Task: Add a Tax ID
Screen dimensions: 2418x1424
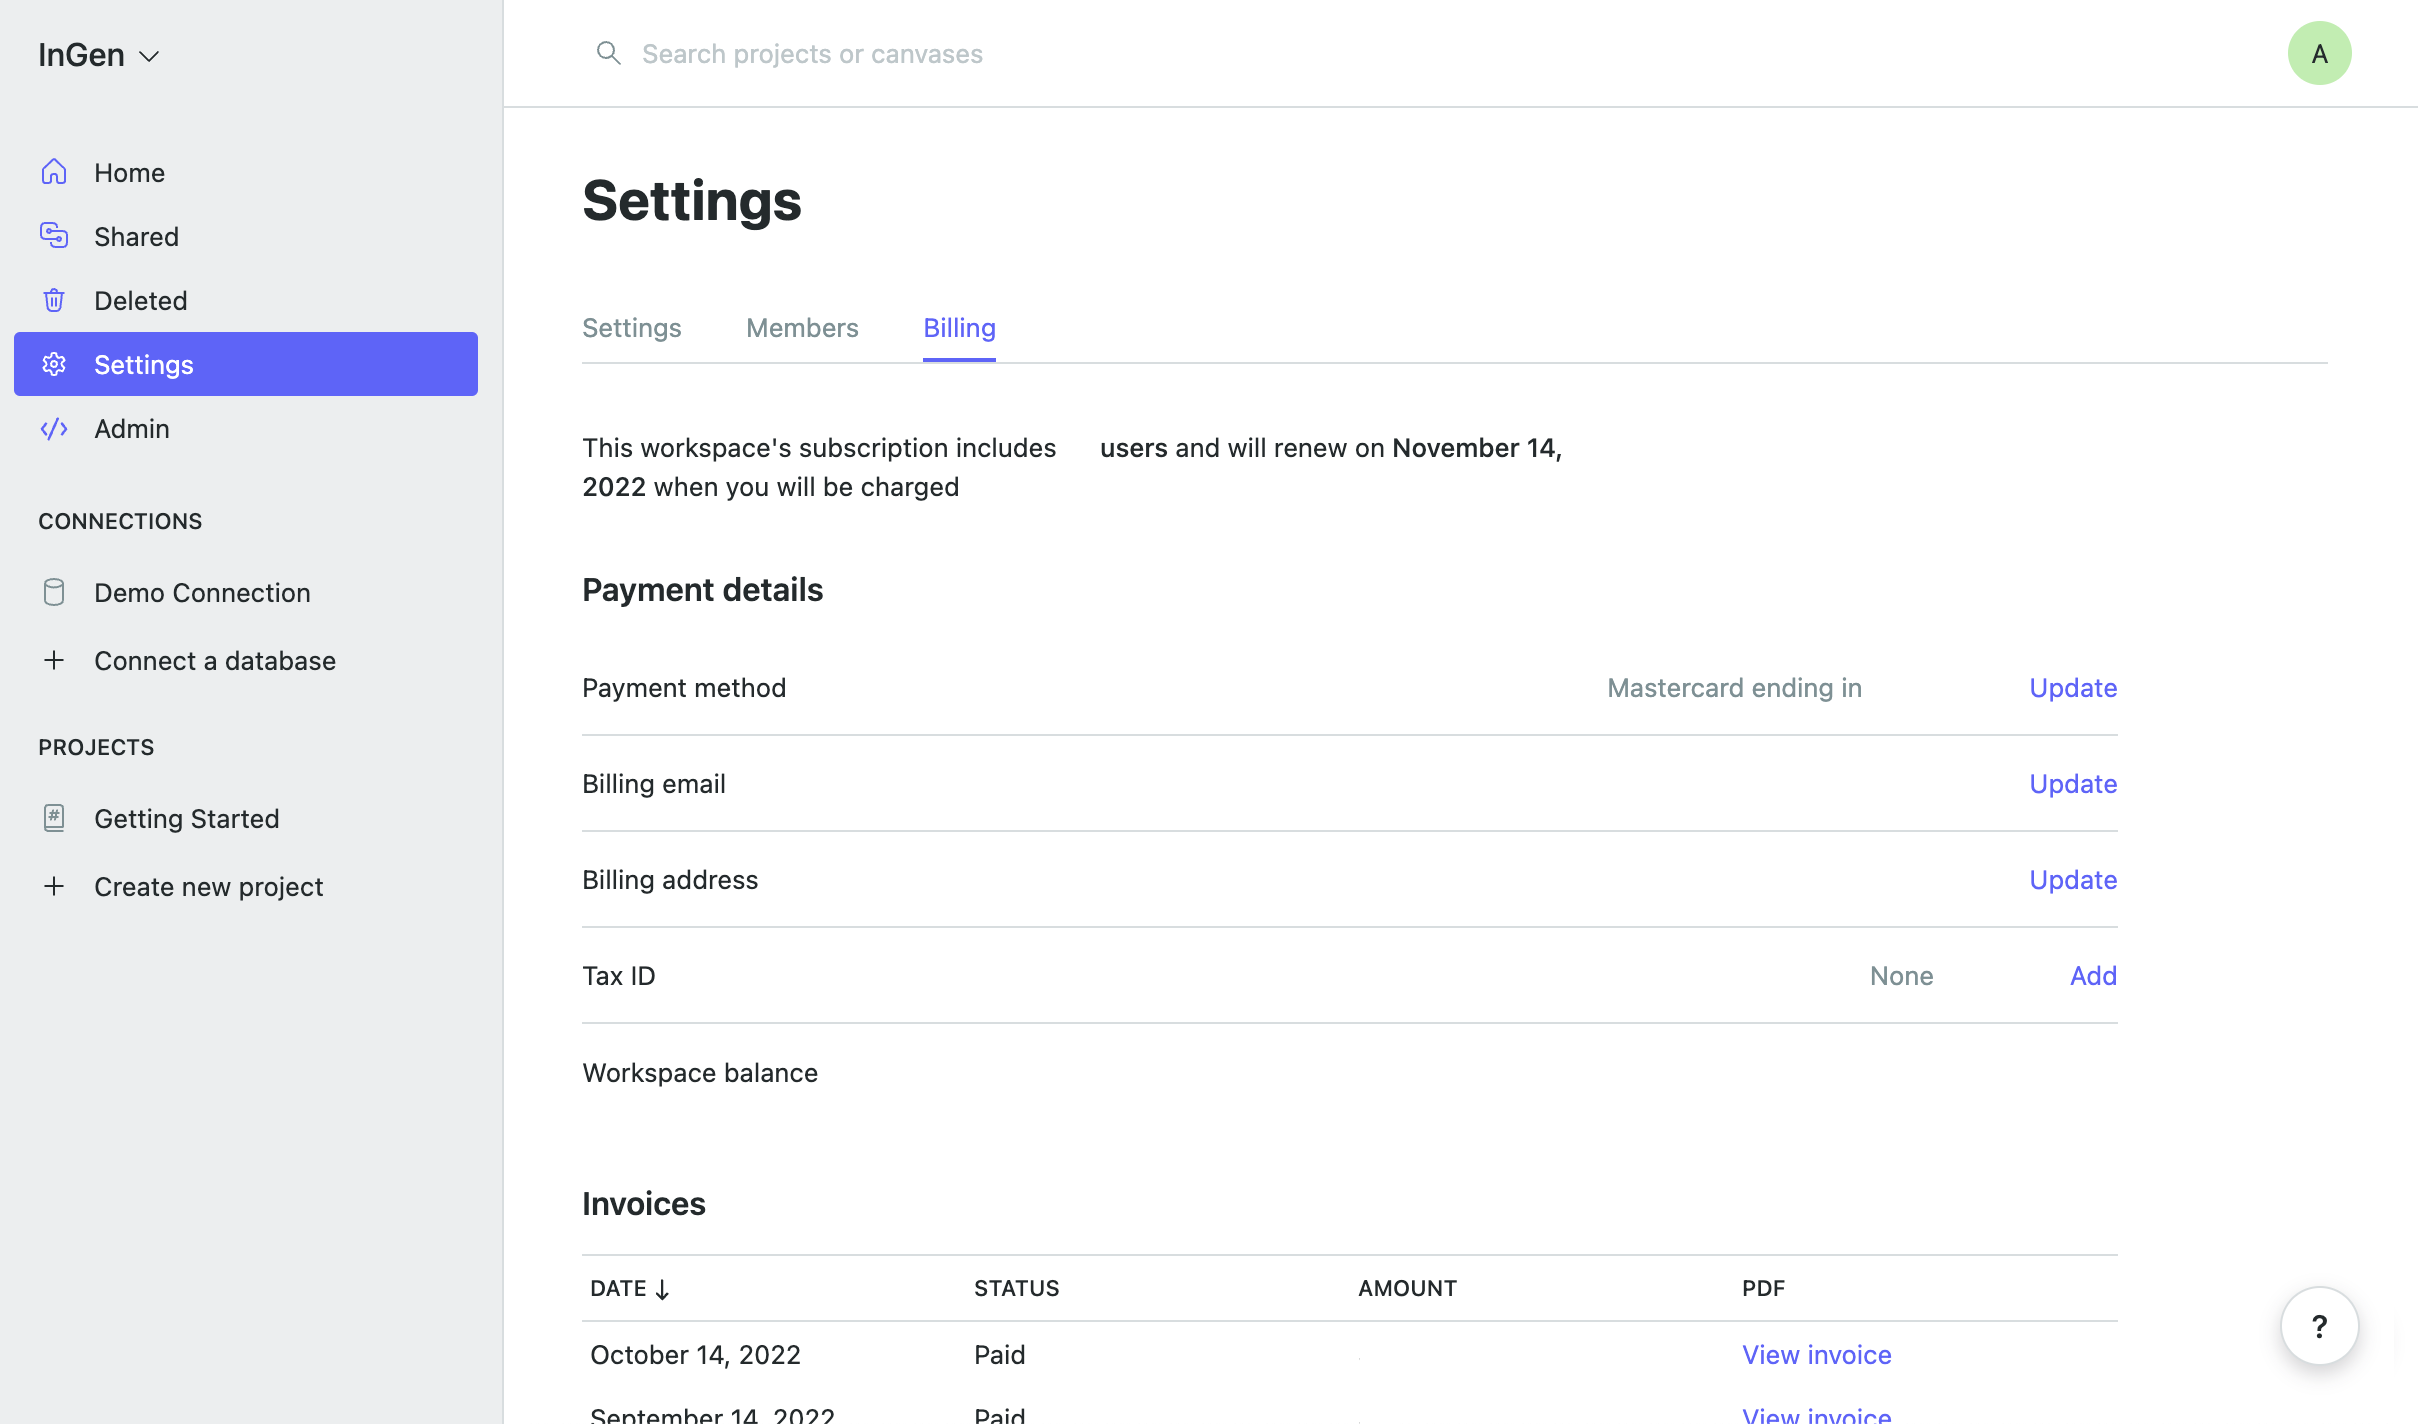Action: click(2092, 976)
